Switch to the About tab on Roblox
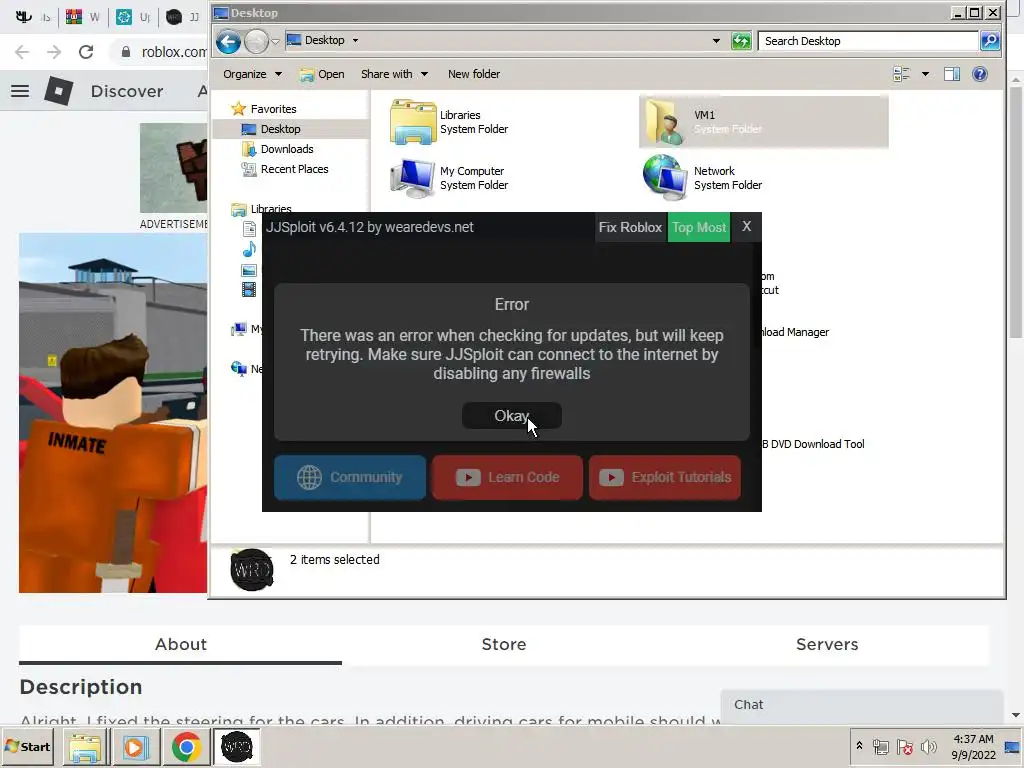The width and height of the screenshot is (1024, 768). coord(181,645)
